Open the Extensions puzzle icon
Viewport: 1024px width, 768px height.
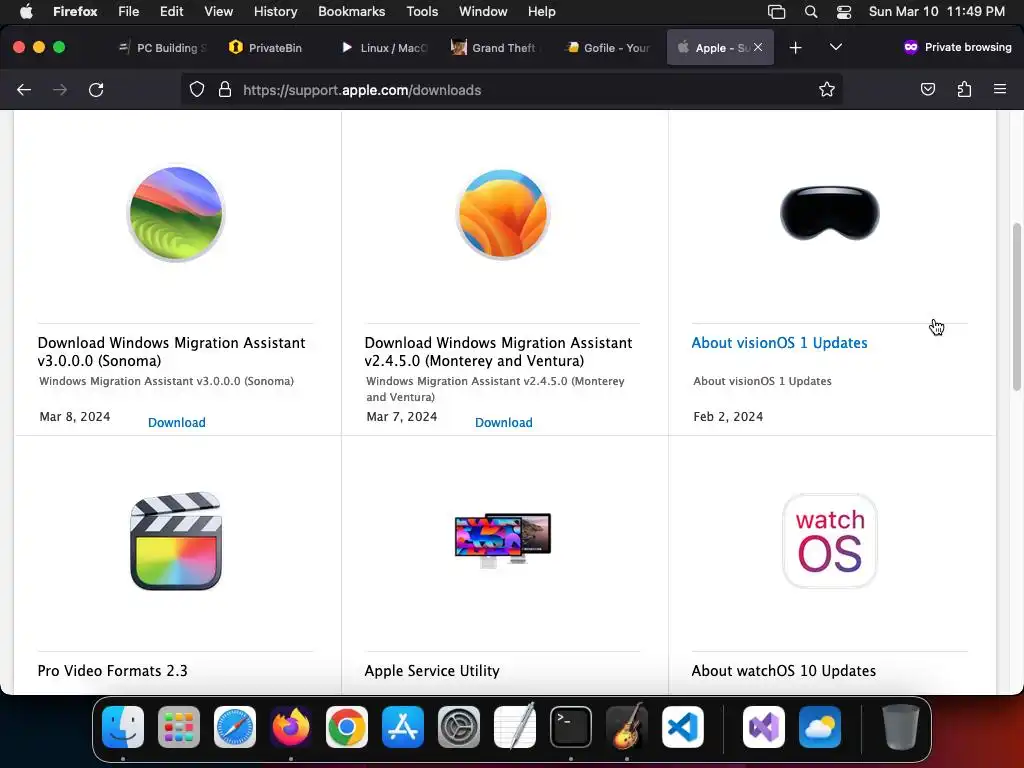964,89
